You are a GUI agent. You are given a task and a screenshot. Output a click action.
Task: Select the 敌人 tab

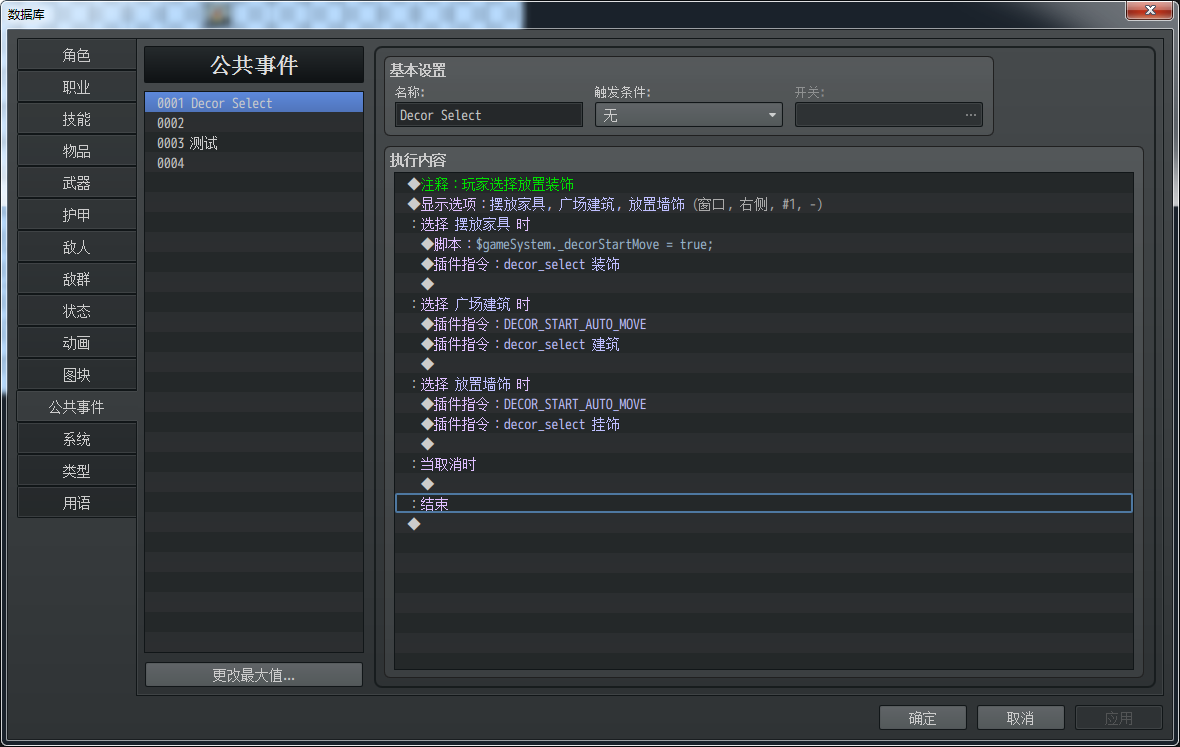pos(77,247)
